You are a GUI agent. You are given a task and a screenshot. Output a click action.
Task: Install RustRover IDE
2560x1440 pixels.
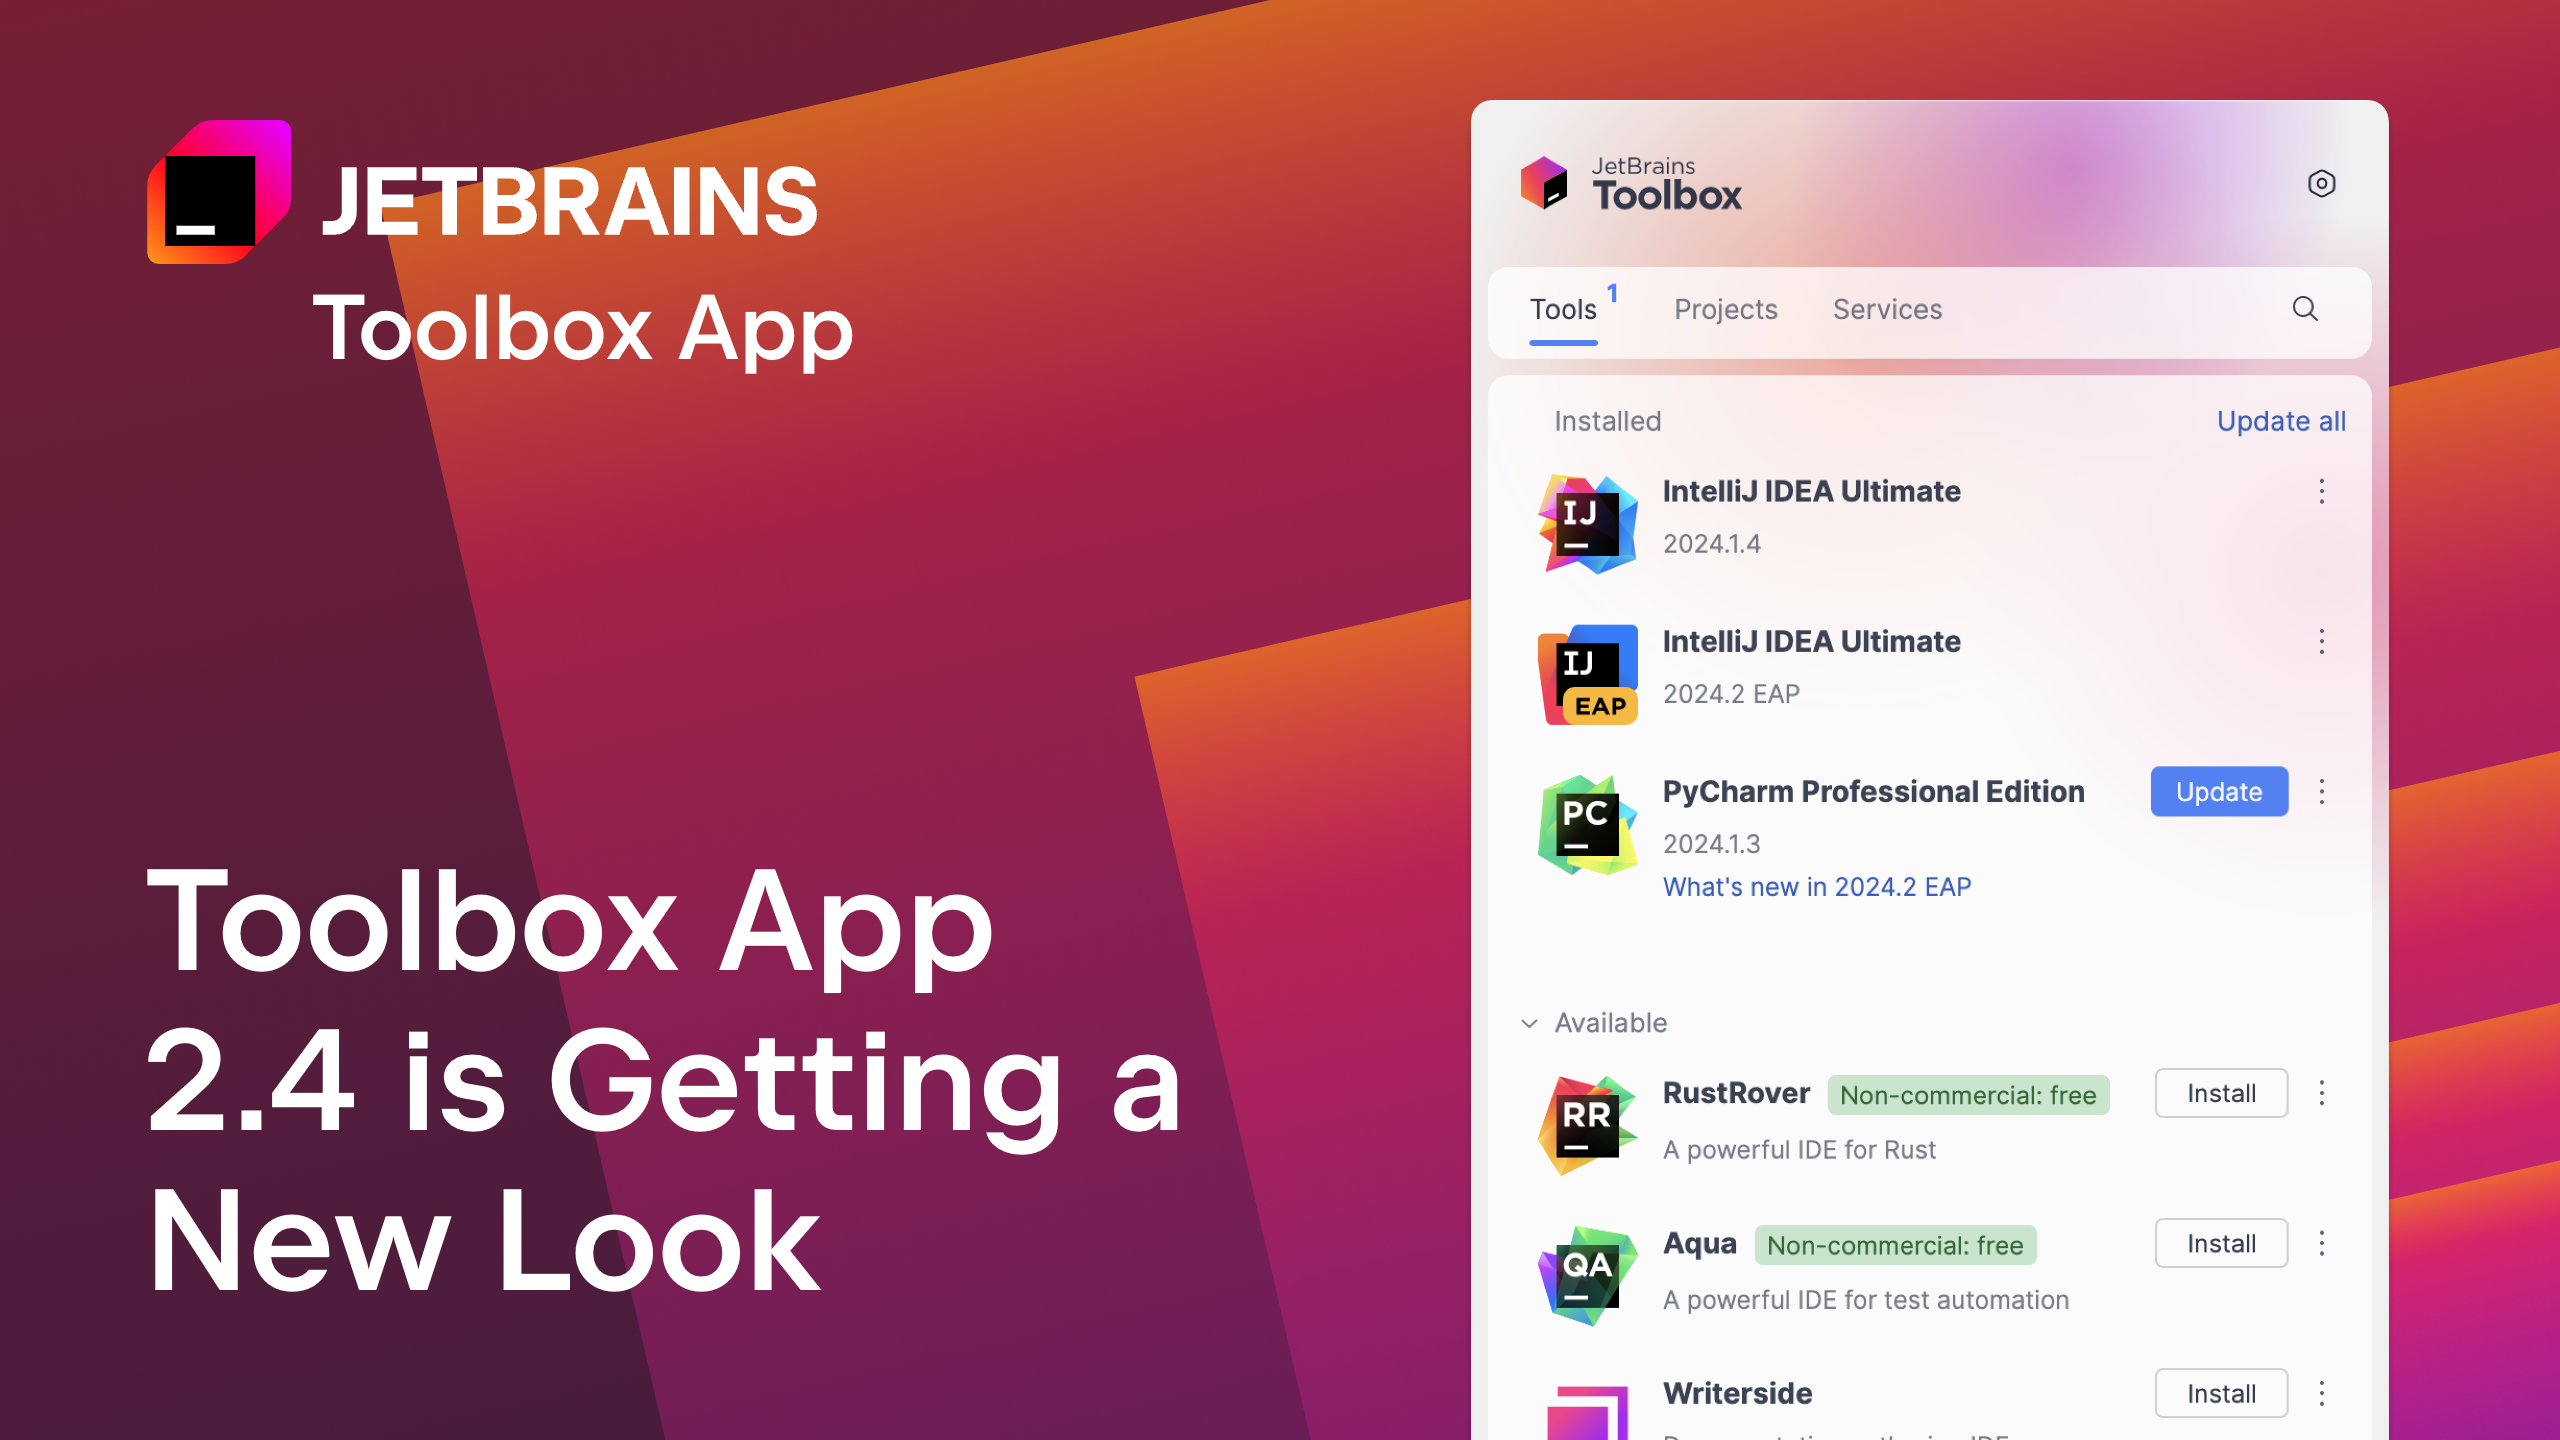tap(2219, 1092)
